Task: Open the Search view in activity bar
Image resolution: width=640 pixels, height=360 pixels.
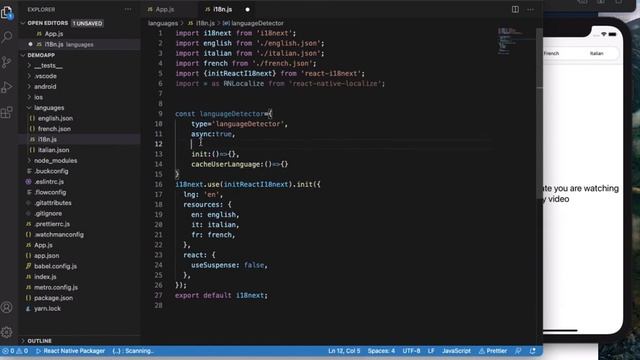Action: [x=7, y=37]
